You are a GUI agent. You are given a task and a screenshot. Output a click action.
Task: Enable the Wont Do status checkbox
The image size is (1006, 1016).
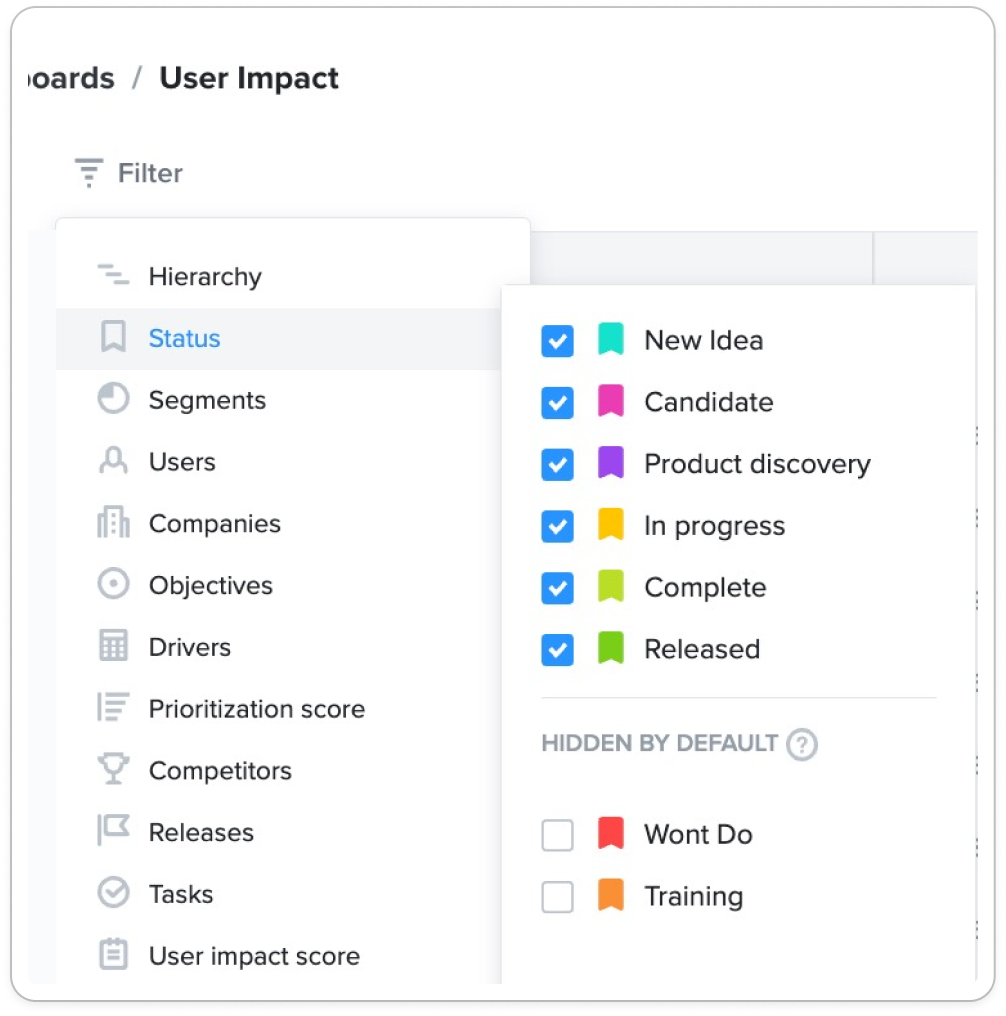point(557,835)
